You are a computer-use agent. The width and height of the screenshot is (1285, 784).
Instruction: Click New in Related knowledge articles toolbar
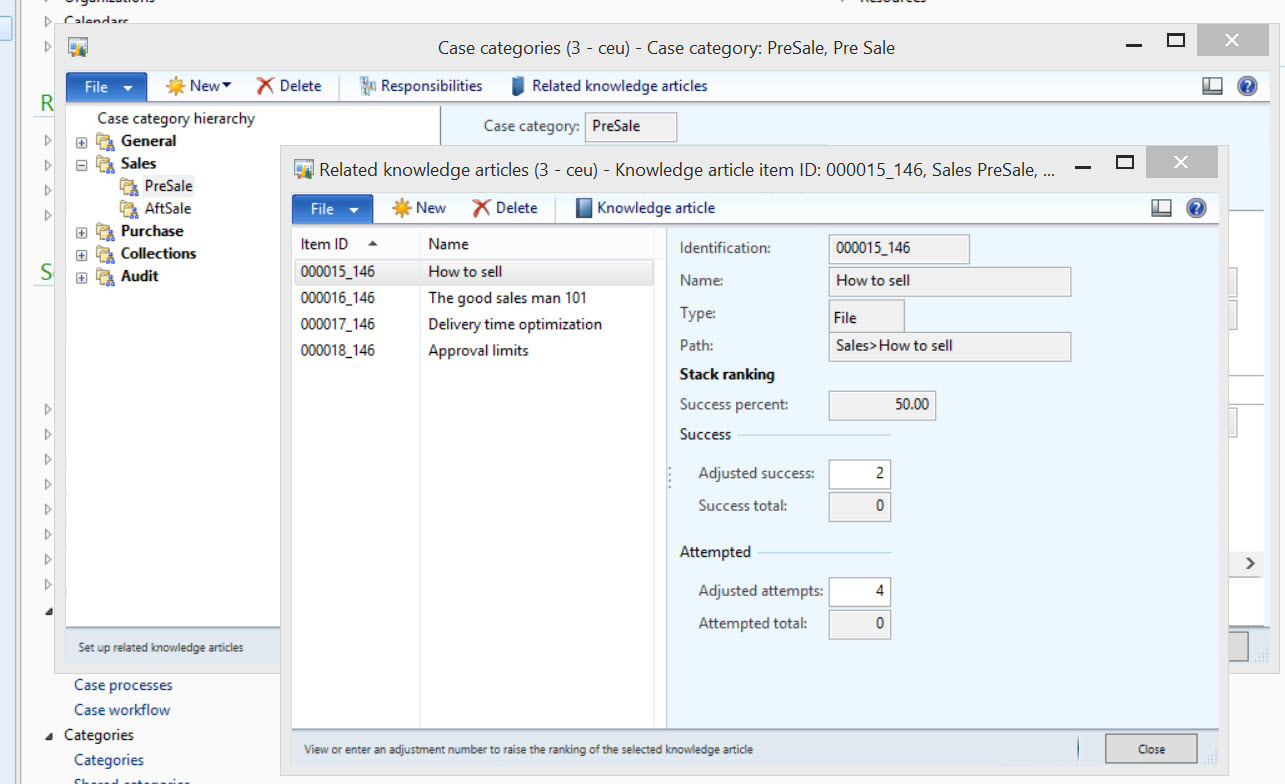click(419, 208)
